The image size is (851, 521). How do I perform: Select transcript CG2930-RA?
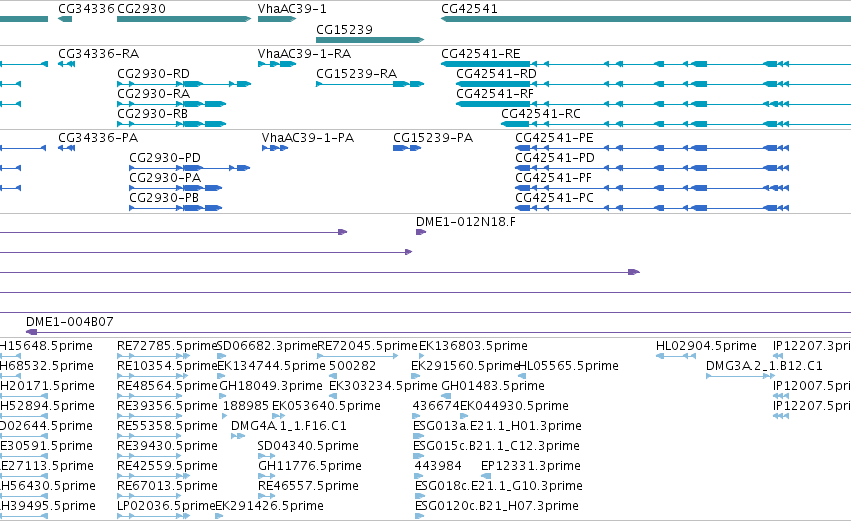click(x=154, y=94)
